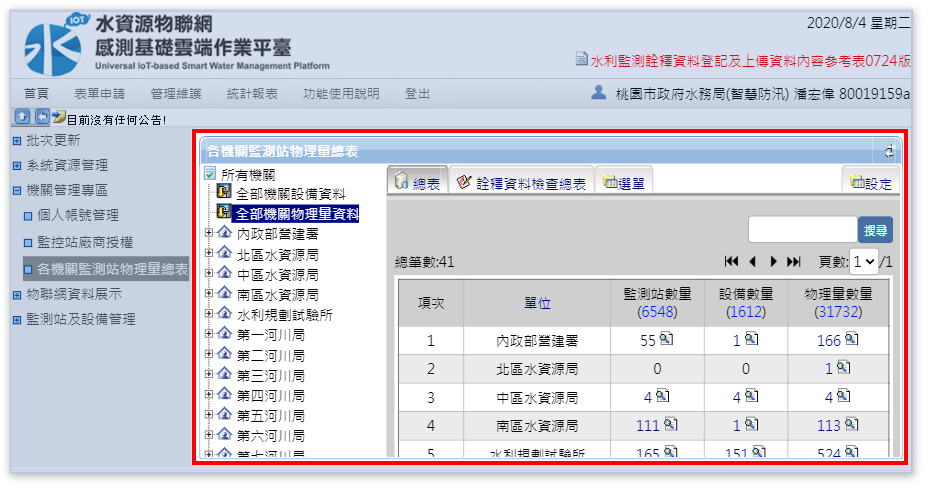Viewport: 929px width, 488px height.
Task: Switch to 選單 tab
Action: [x=624, y=181]
